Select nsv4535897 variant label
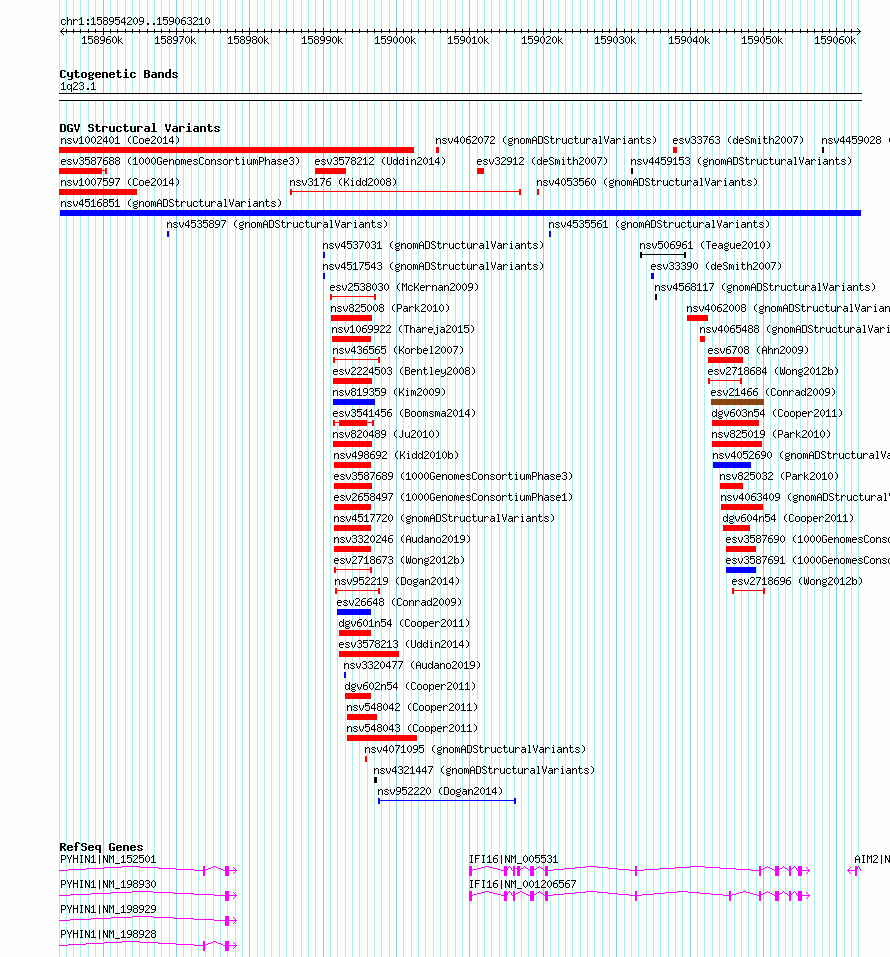Screen dimensions: 890x957 coord(277,225)
